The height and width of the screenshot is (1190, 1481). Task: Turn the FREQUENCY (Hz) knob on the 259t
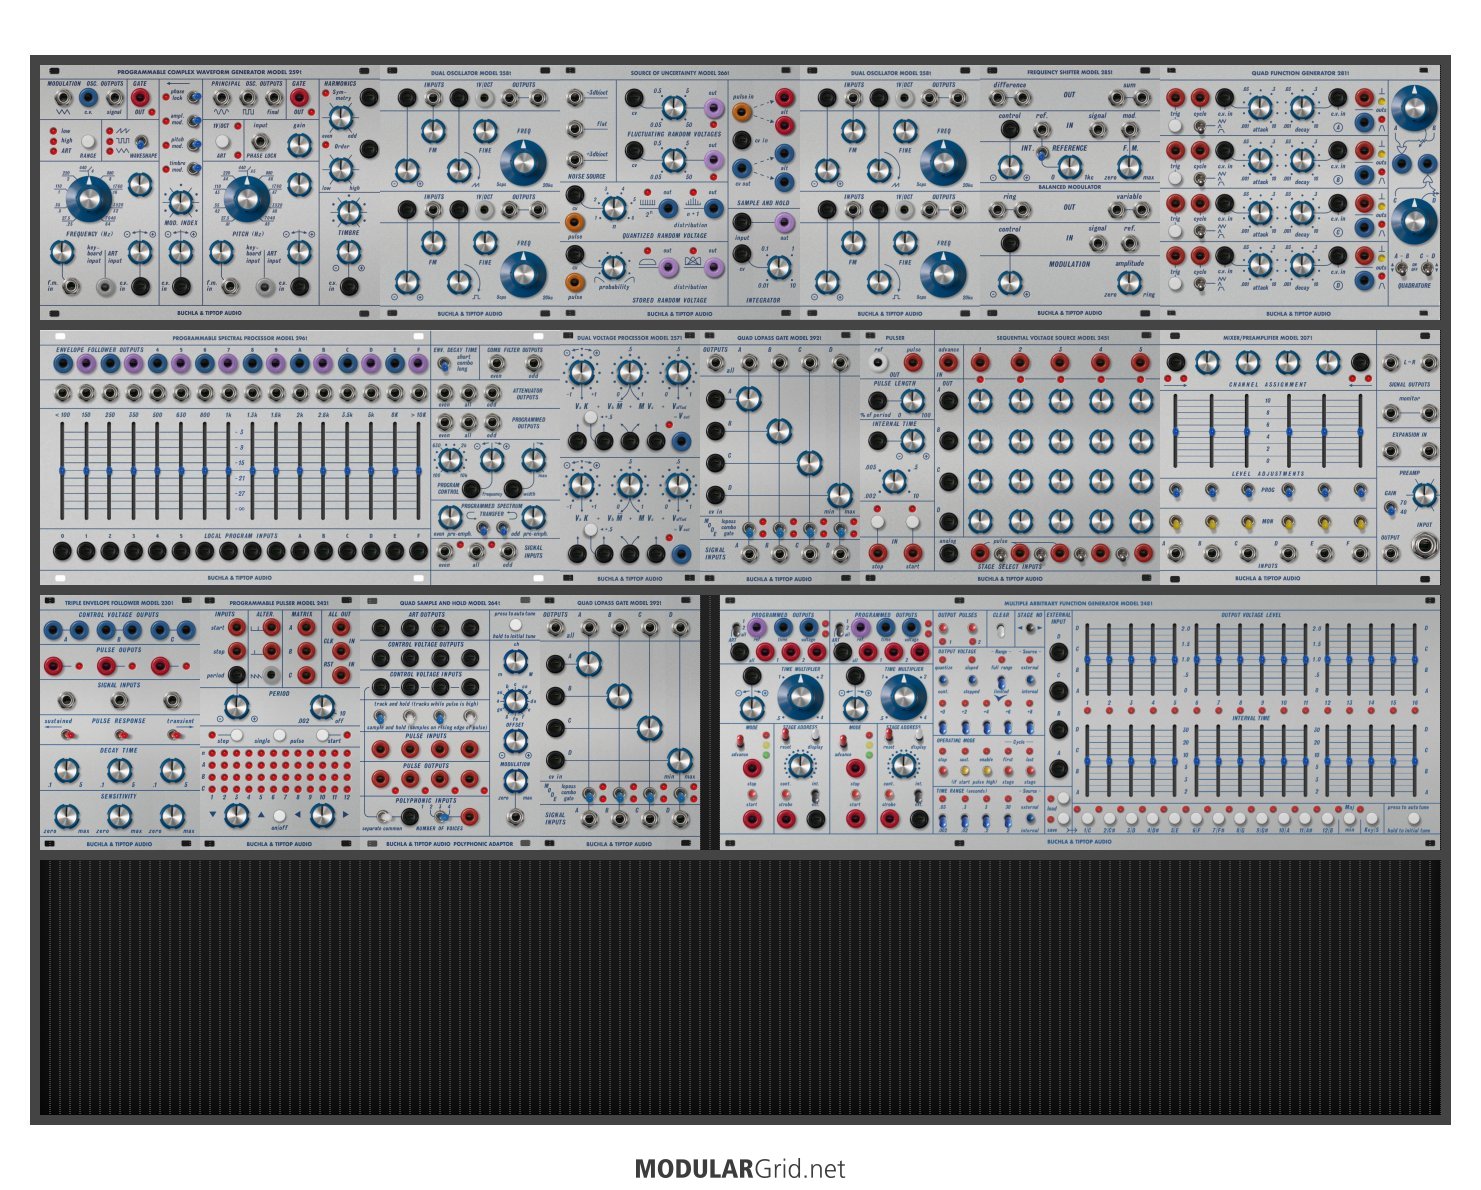(89, 199)
